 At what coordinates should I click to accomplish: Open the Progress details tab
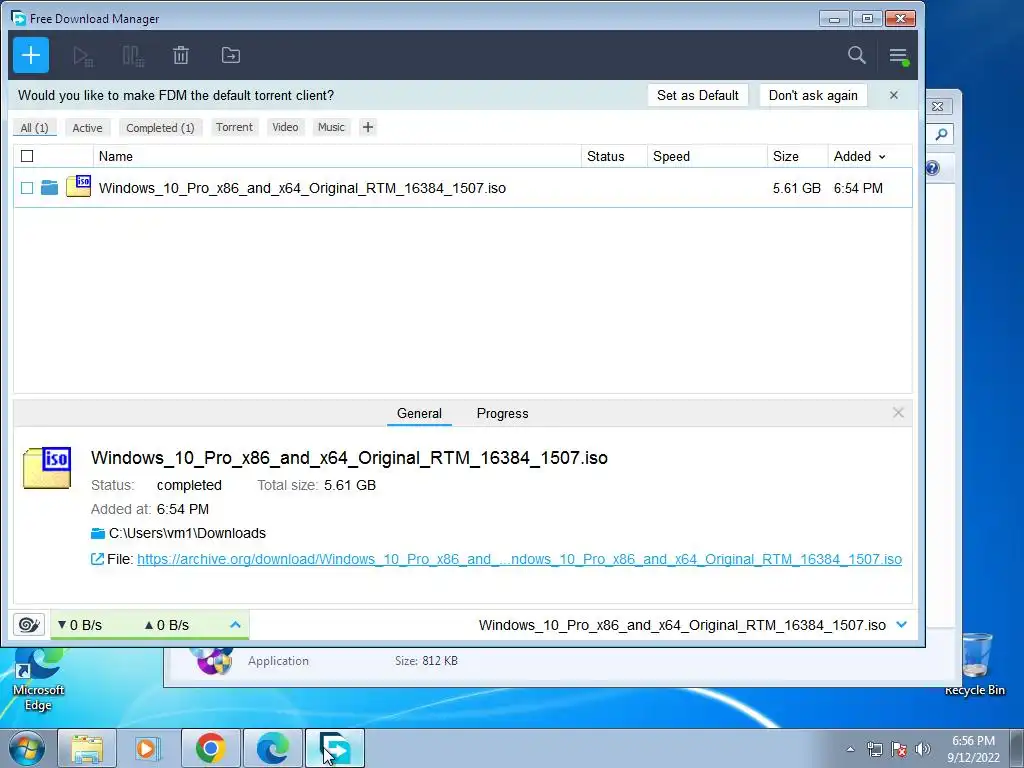(502, 413)
